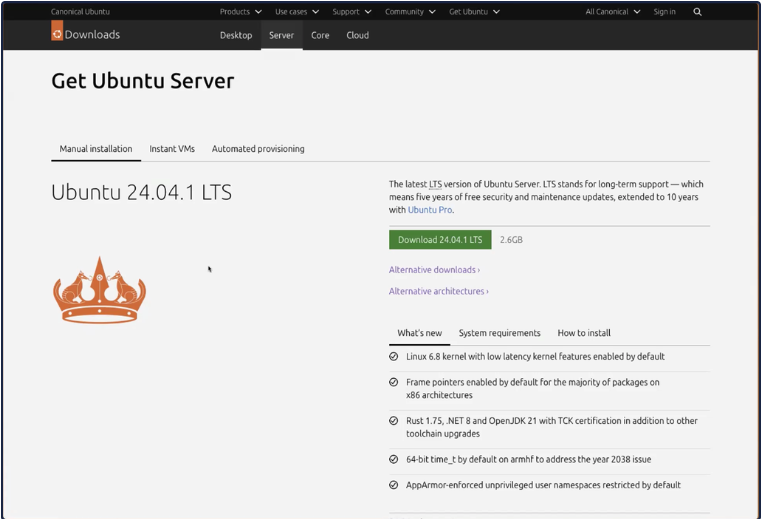Click the checkmark icon beside AppArmor-enforced item
The image size is (762, 519).
click(x=393, y=485)
